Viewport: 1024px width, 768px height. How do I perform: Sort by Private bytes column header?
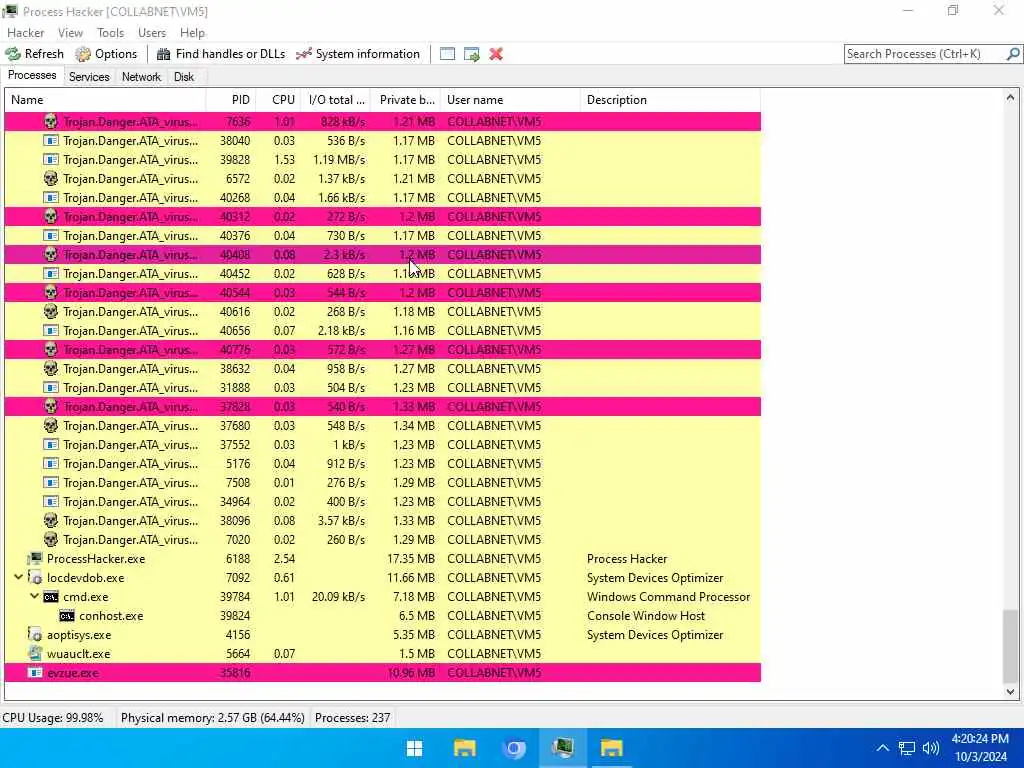click(x=406, y=100)
